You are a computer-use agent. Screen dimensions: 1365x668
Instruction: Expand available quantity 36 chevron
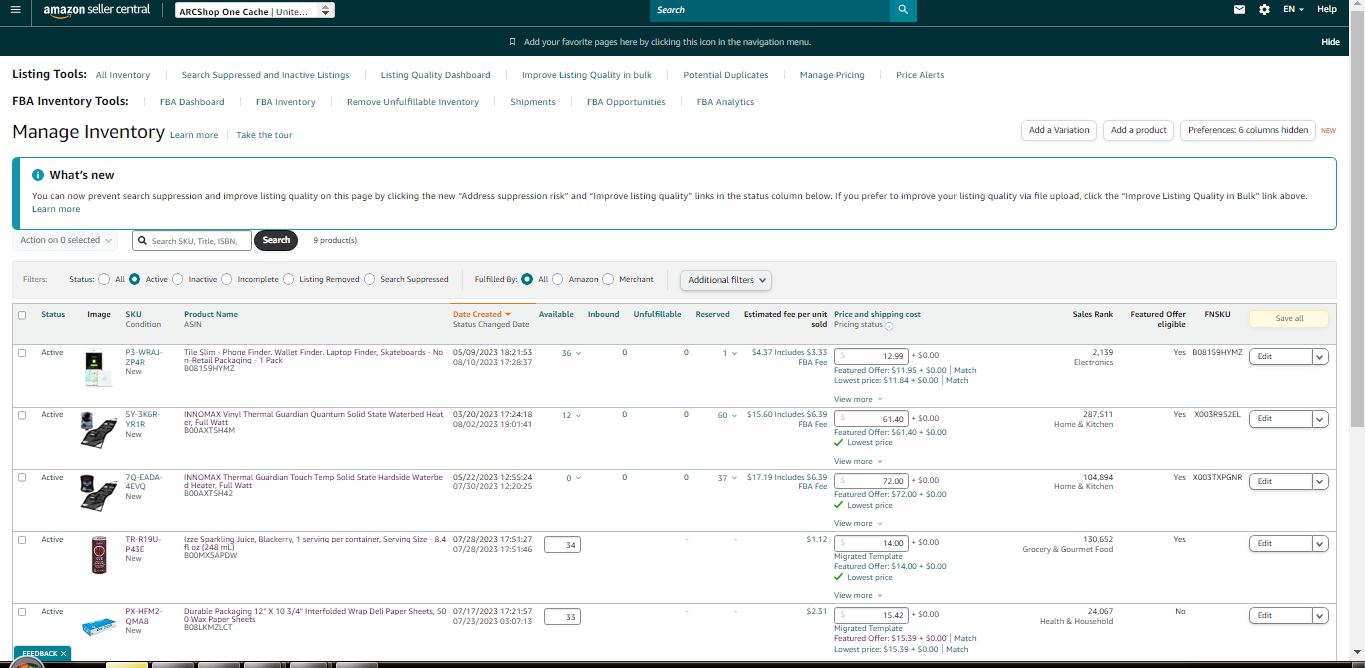578,354
